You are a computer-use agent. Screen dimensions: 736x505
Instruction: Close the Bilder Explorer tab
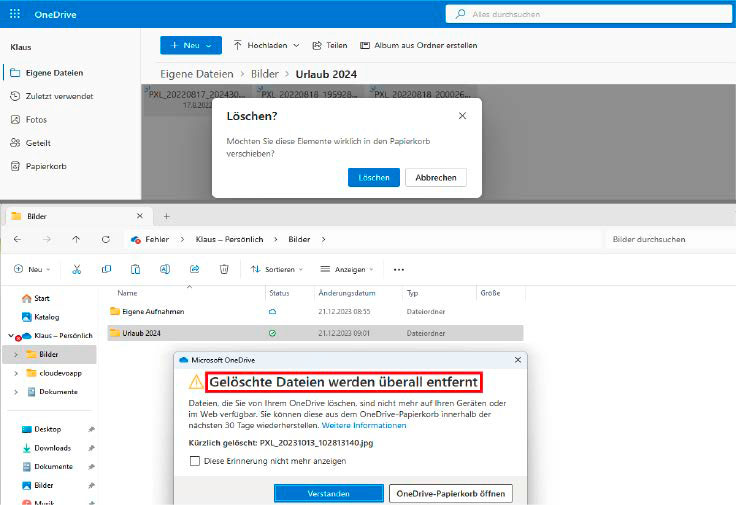tap(139, 216)
